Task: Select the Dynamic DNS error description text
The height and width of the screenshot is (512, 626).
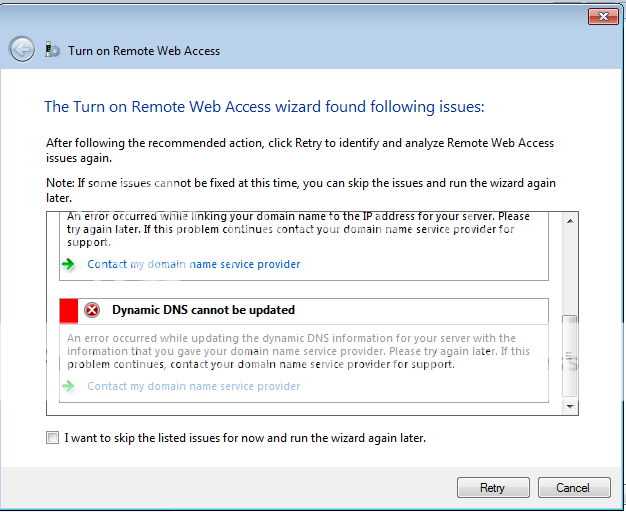Action: click(x=298, y=351)
